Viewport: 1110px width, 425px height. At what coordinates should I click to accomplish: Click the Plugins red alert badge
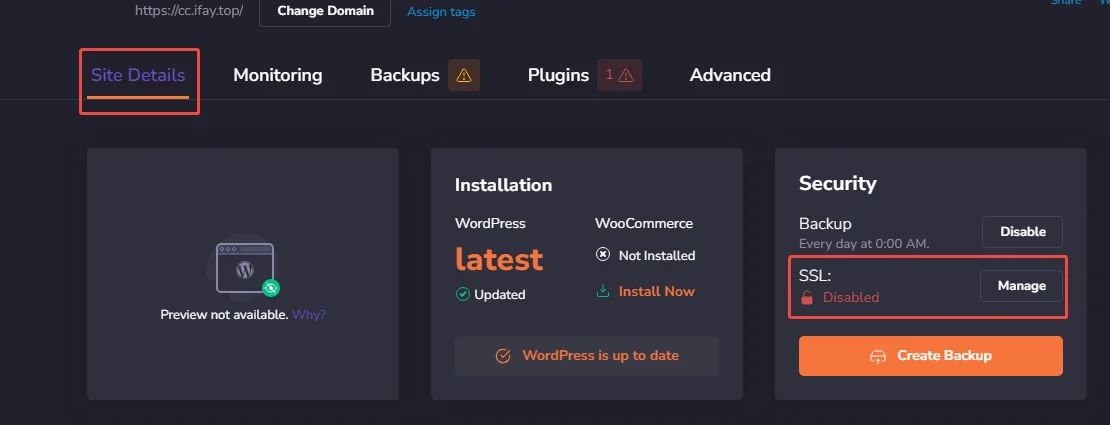(619, 75)
